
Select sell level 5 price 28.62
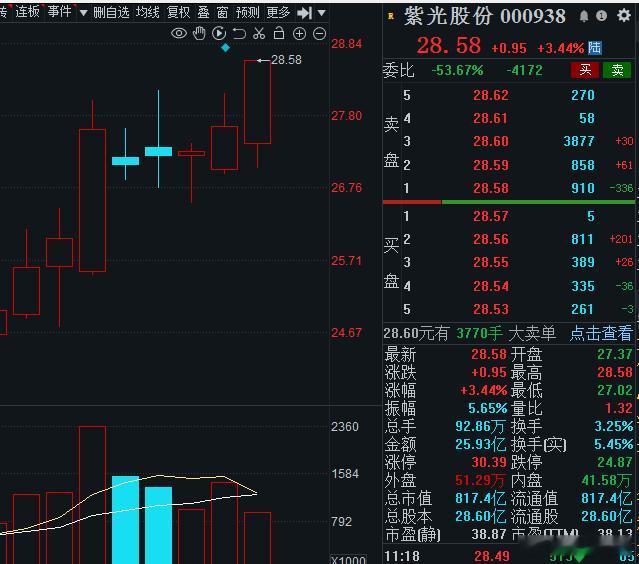(491, 95)
